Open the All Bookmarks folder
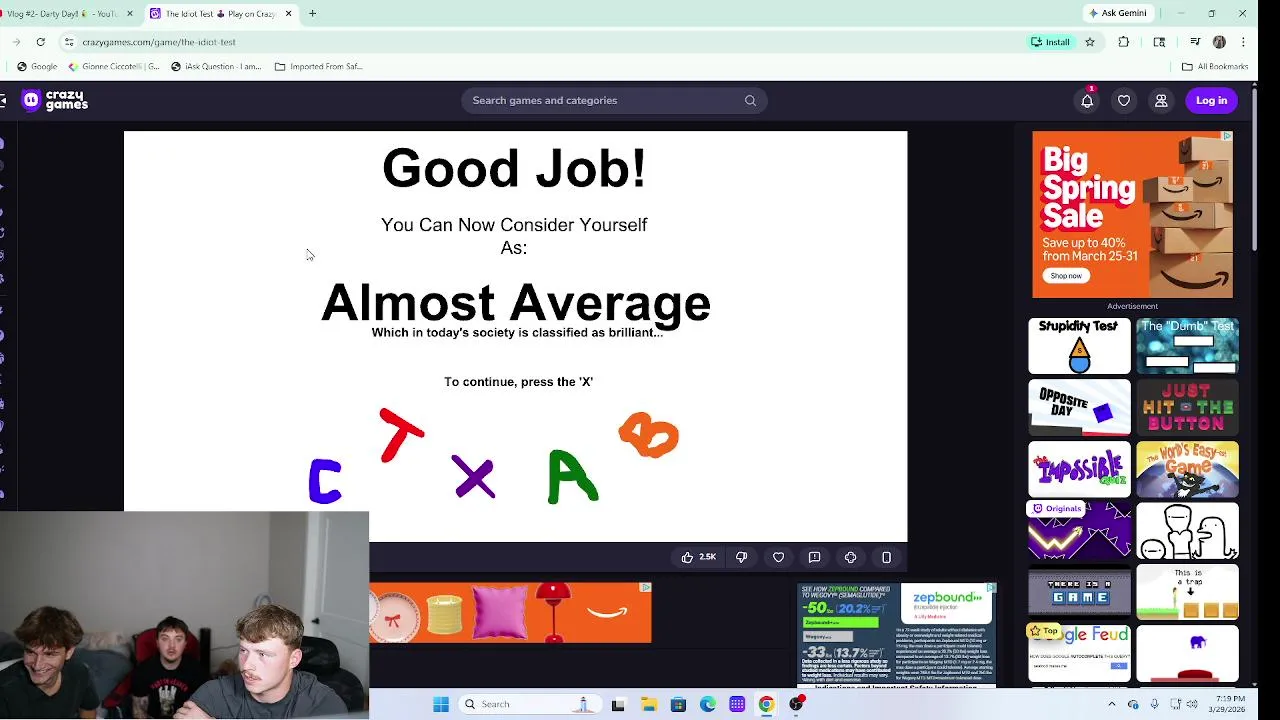The width and height of the screenshot is (1280, 720). point(1214,66)
